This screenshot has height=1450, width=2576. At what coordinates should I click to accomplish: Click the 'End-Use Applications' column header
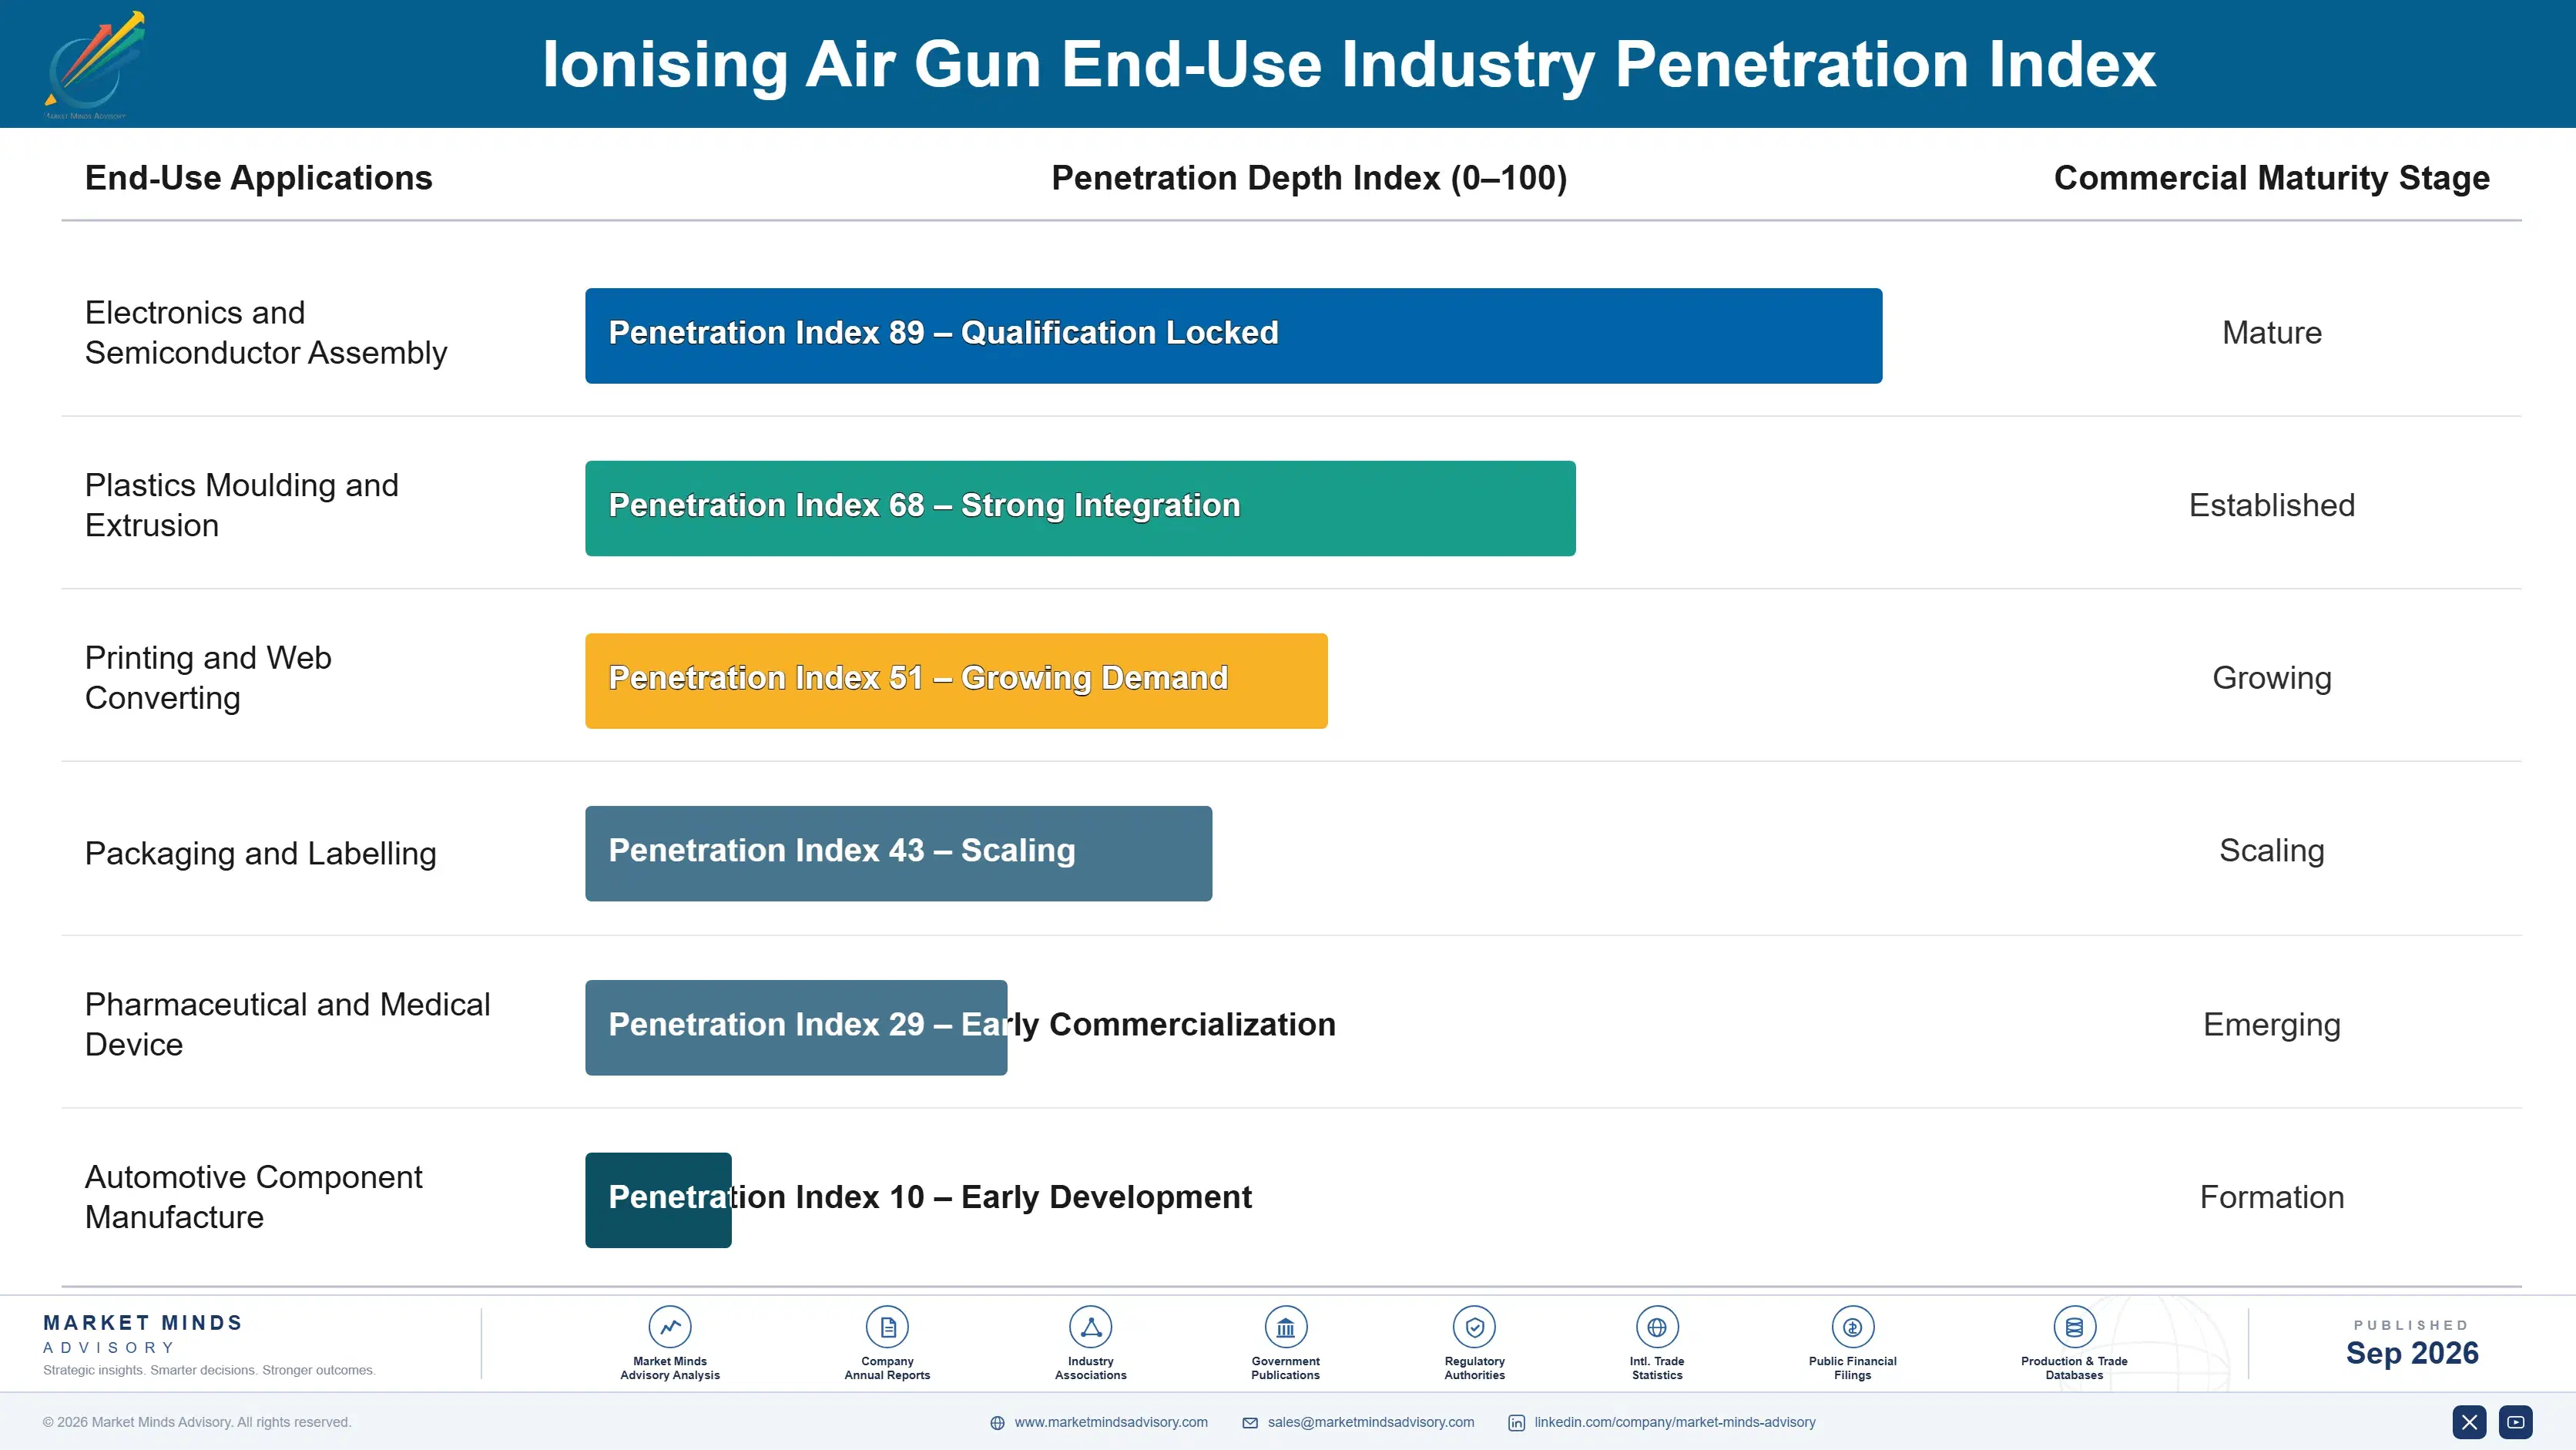259,178
